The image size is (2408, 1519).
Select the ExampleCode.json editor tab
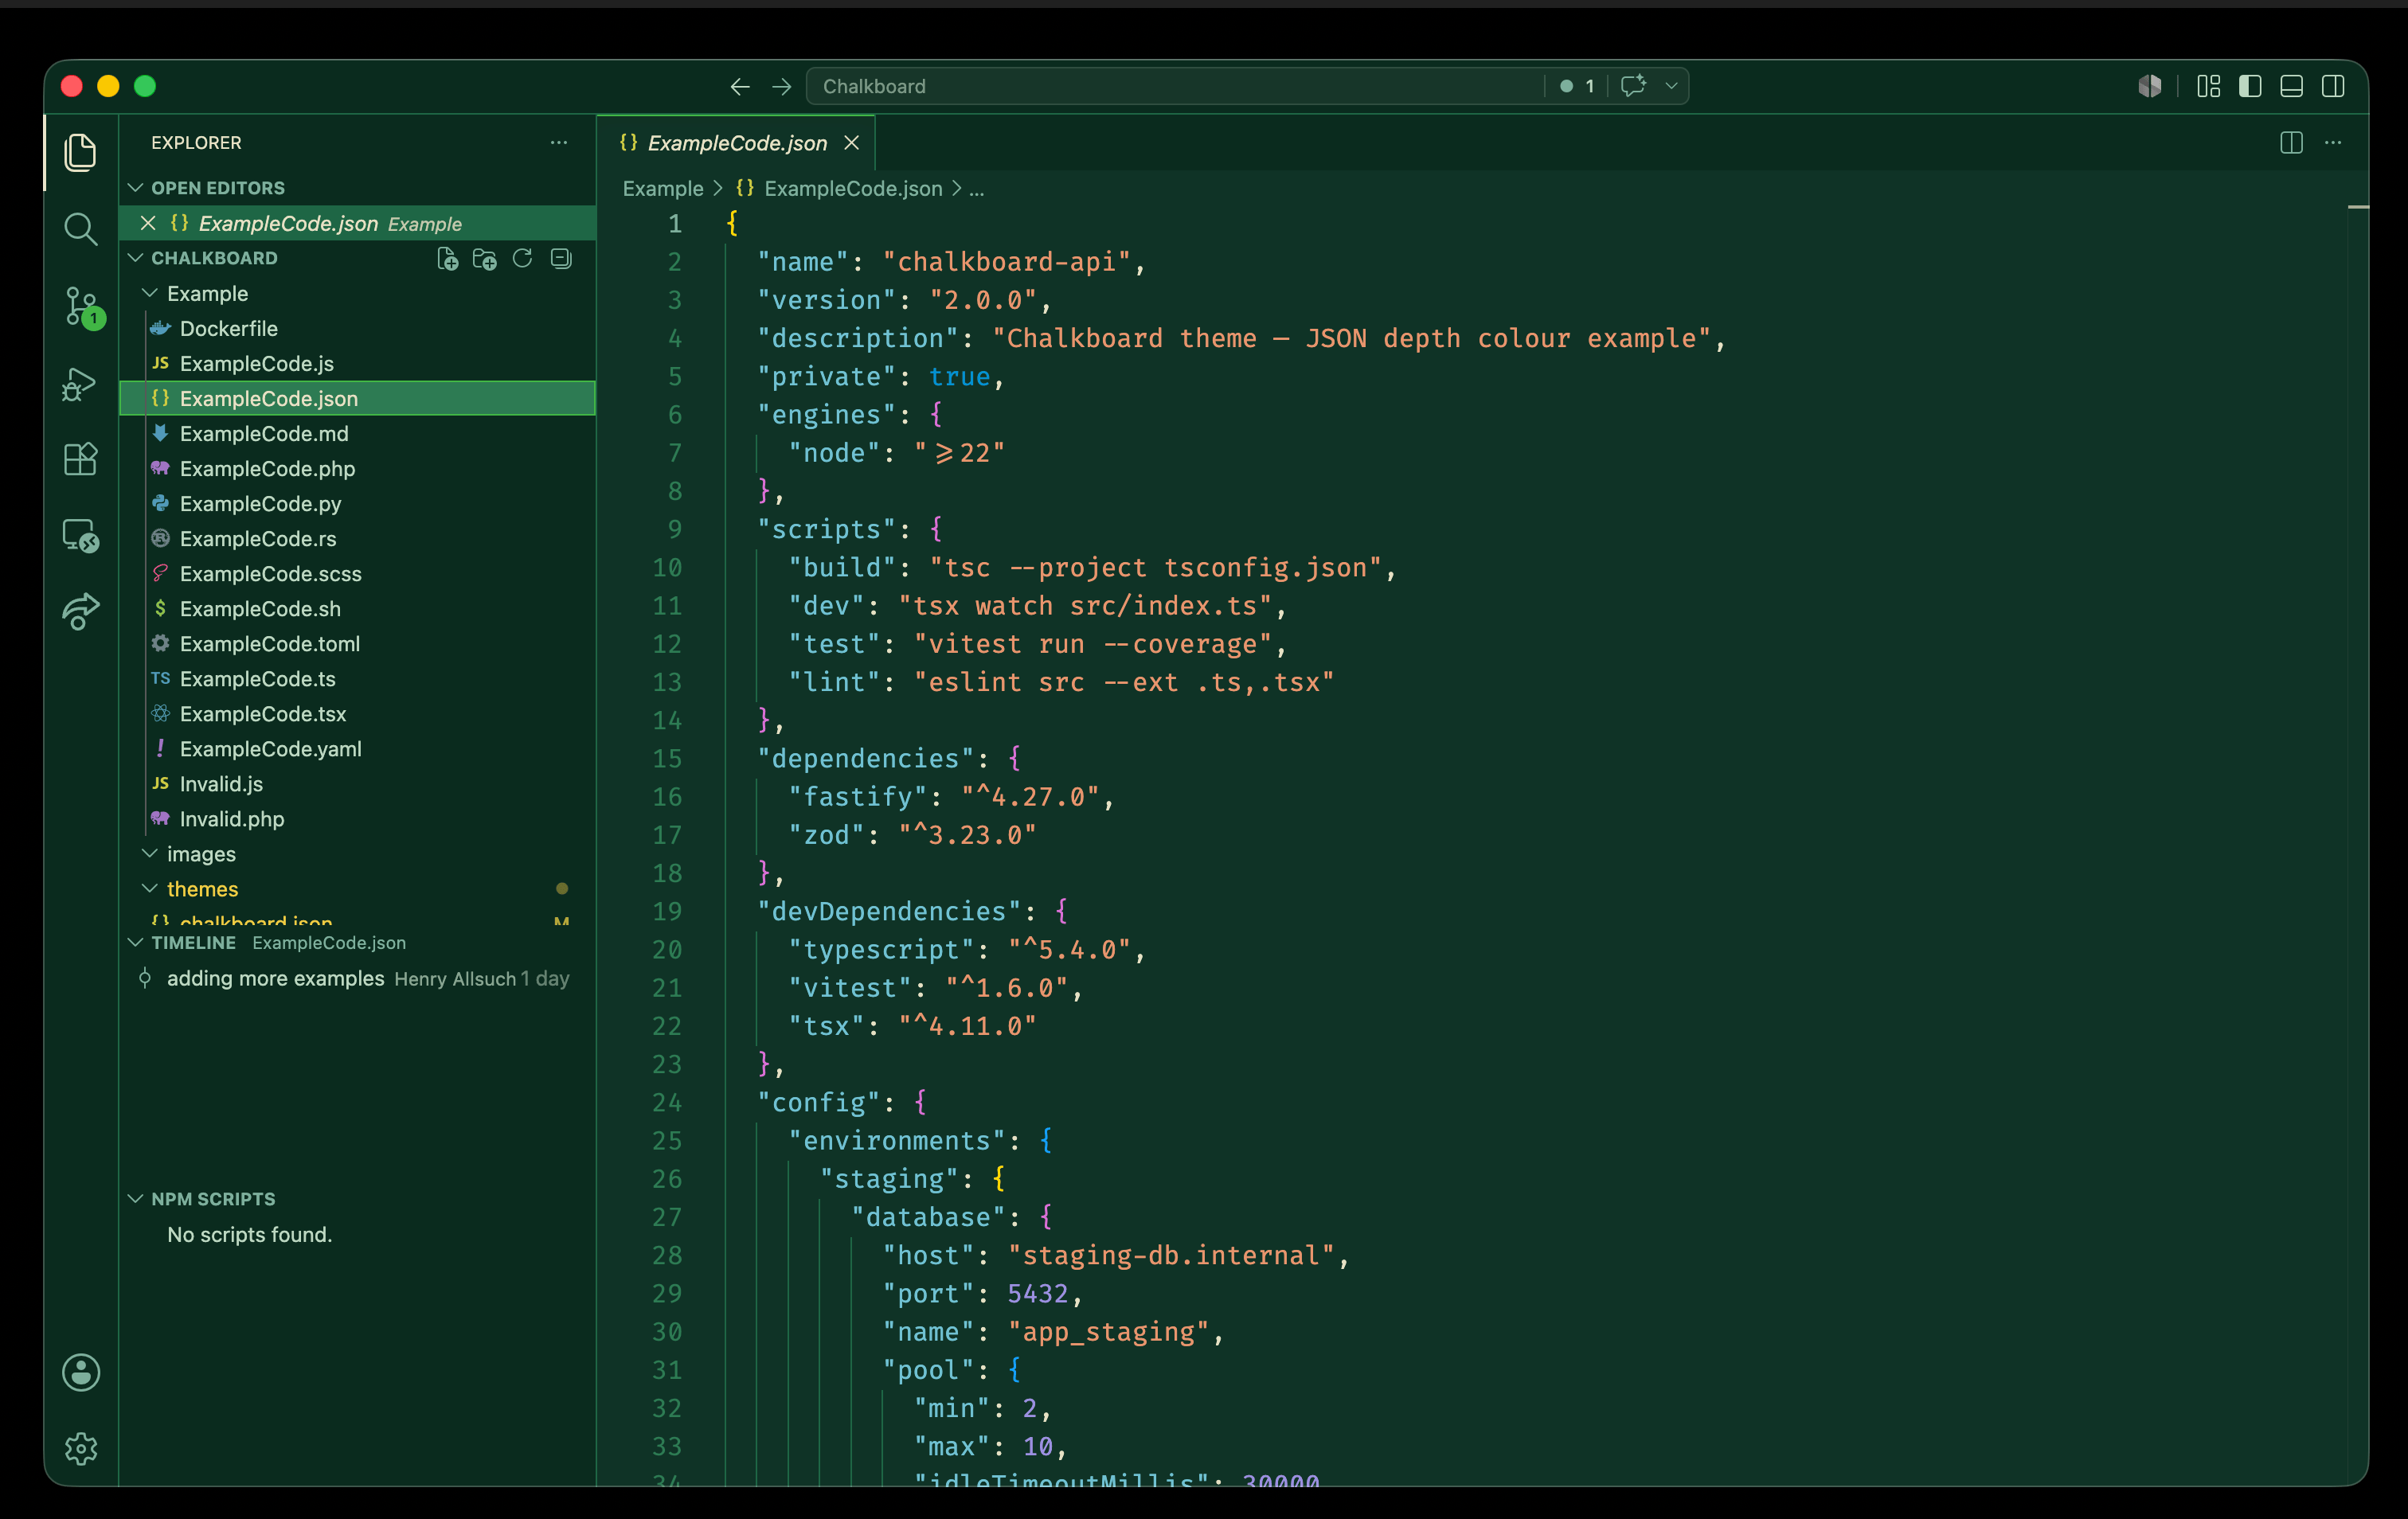click(736, 143)
